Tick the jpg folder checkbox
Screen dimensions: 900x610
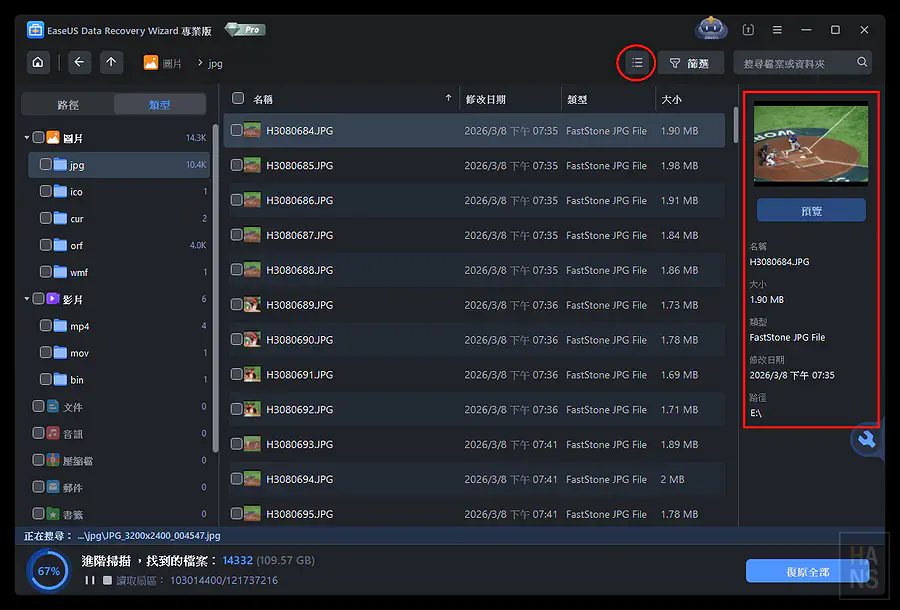46,165
